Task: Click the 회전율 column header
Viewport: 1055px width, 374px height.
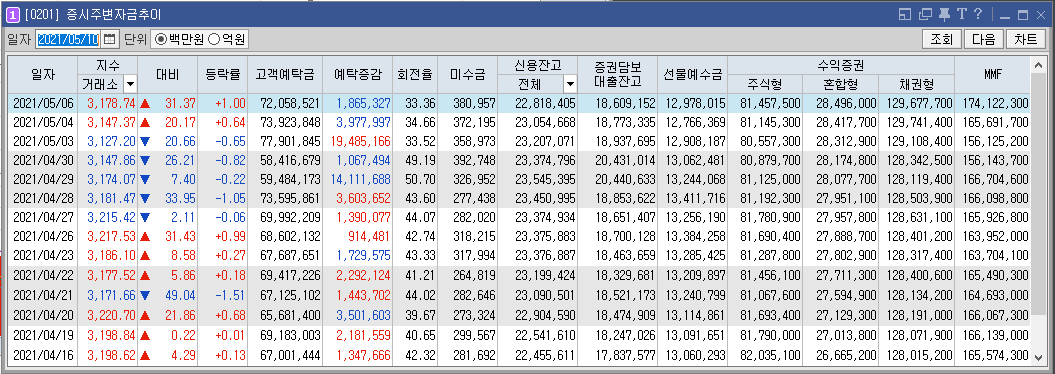Action: click(414, 75)
